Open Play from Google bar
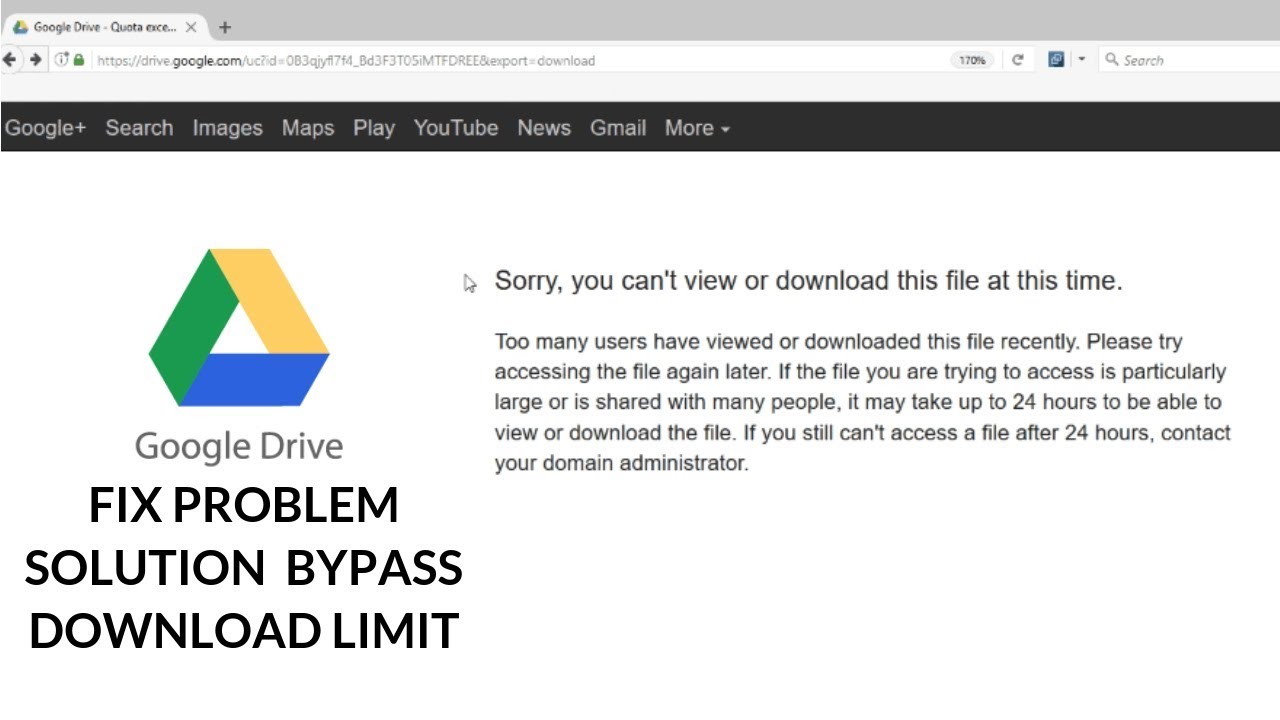This screenshot has width=1280, height=720. (x=374, y=128)
